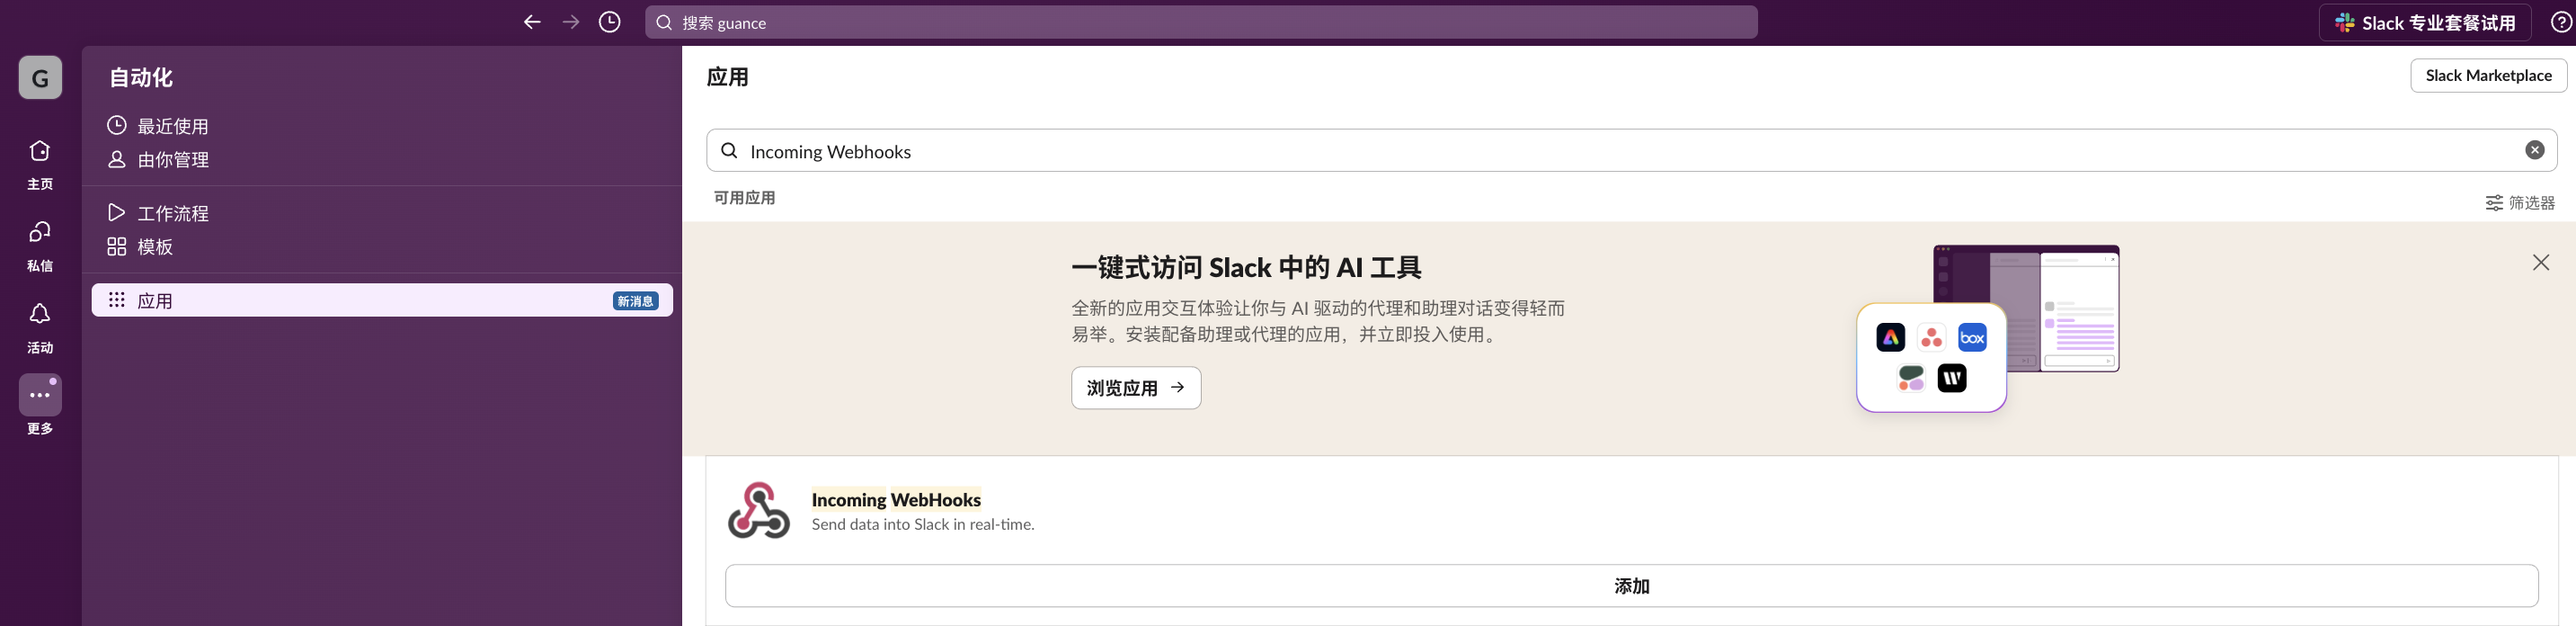Open 私信 direct messages

(40, 246)
